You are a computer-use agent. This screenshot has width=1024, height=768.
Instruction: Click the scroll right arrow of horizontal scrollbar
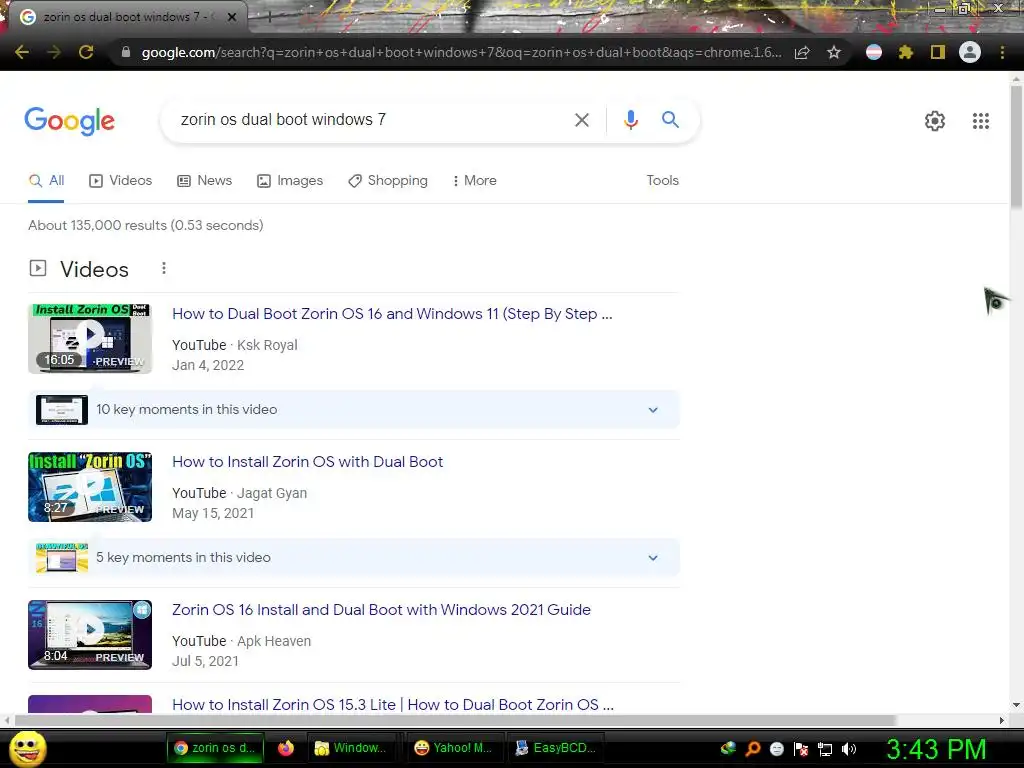(x=1002, y=720)
